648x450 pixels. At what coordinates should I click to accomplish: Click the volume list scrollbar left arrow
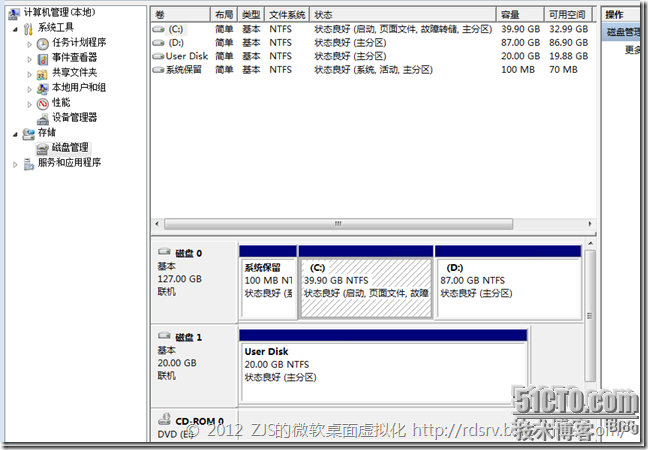[157, 224]
